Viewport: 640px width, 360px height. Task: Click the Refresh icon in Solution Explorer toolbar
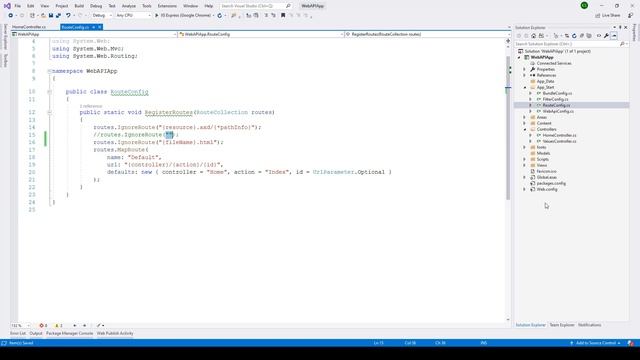(574, 36)
